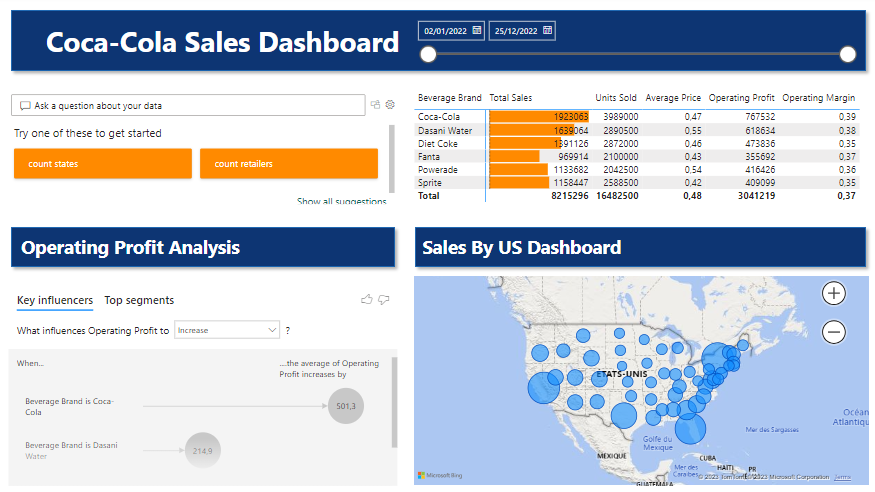This screenshot has height=492, width=875.
Task: Sort table by Operating Profit header
Action: [741, 98]
